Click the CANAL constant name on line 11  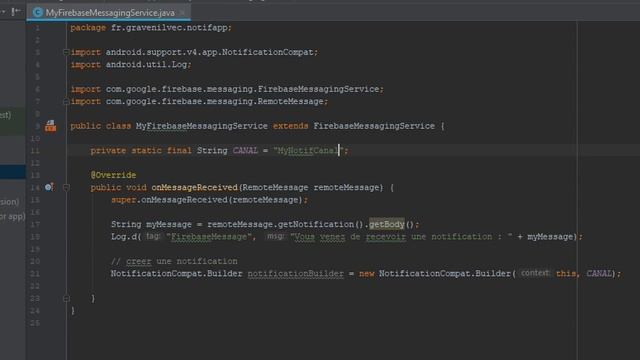click(x=245, y=151)
